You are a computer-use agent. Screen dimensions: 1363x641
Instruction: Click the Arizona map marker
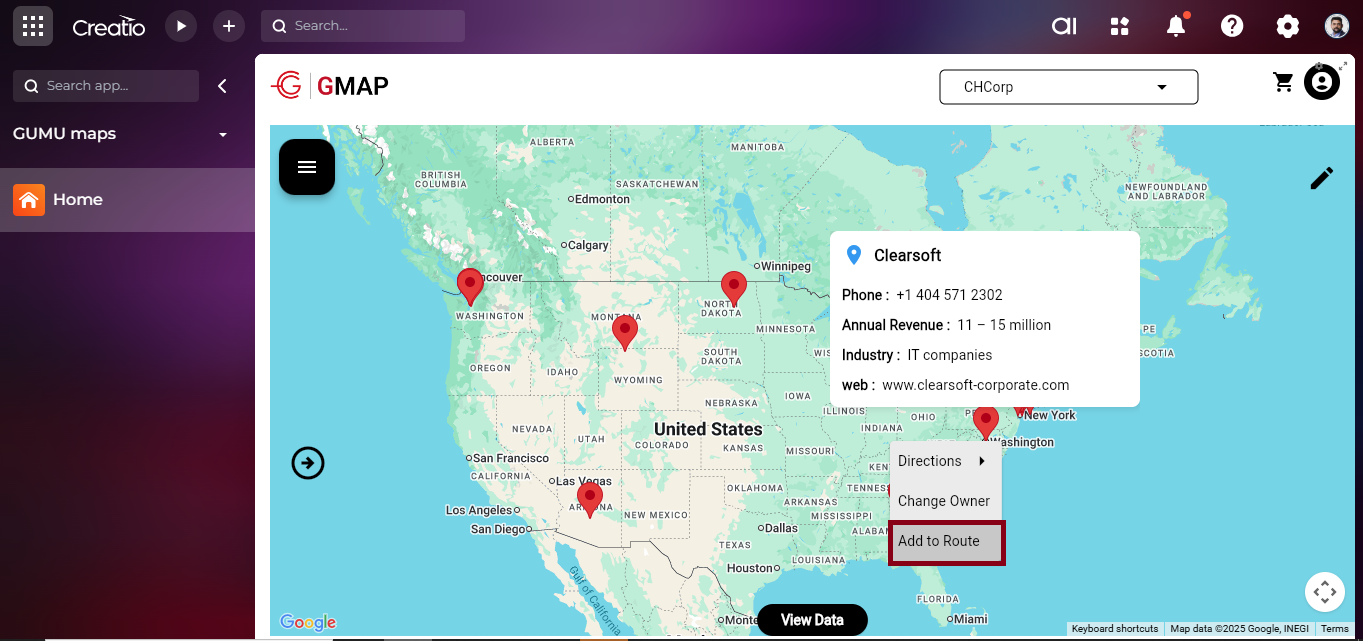click(x=590, y=498)
